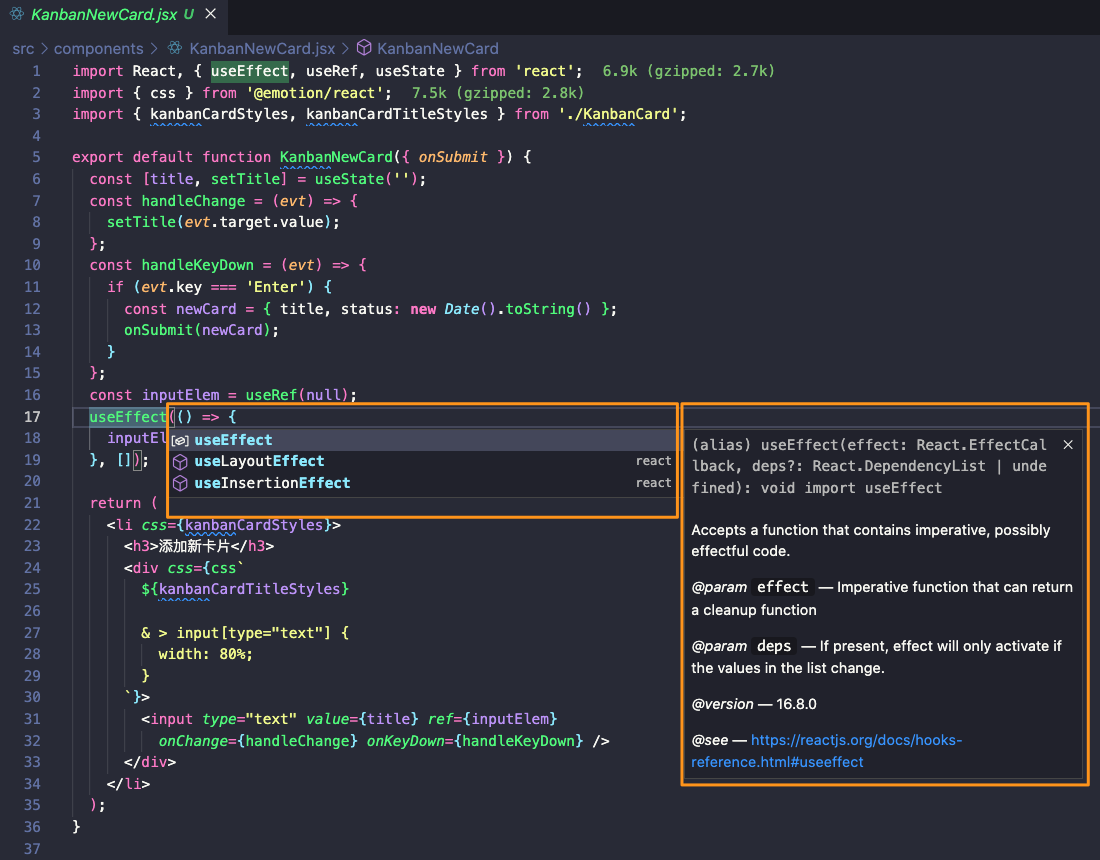This screenshot has height=860, width=1100.
Task: Click the cube symbol icon in breadcrumb
Action: 364,47
